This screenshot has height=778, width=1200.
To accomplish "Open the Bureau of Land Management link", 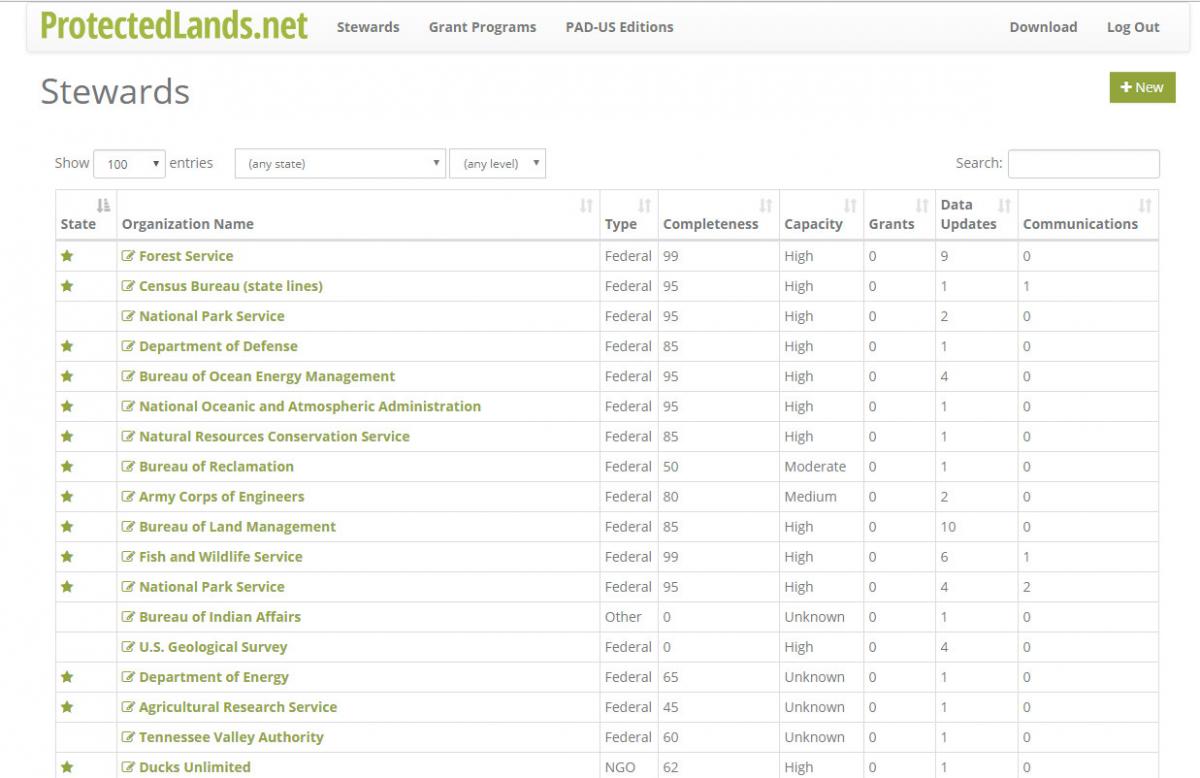I will click(238, 526).
